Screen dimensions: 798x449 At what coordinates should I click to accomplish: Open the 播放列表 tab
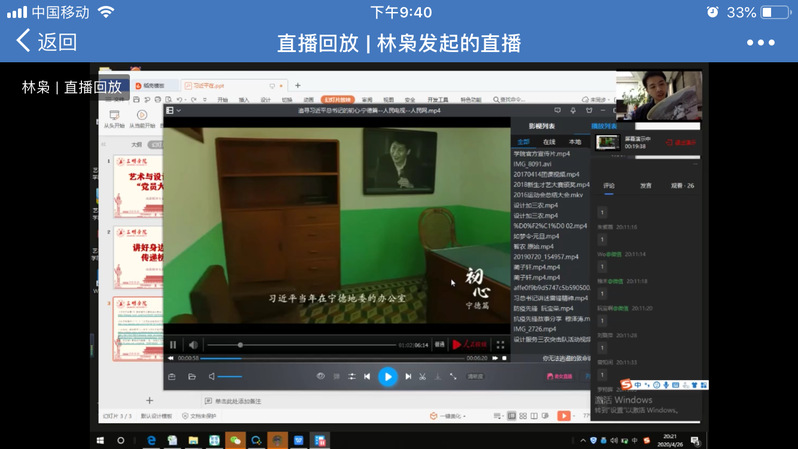(604, 126)
